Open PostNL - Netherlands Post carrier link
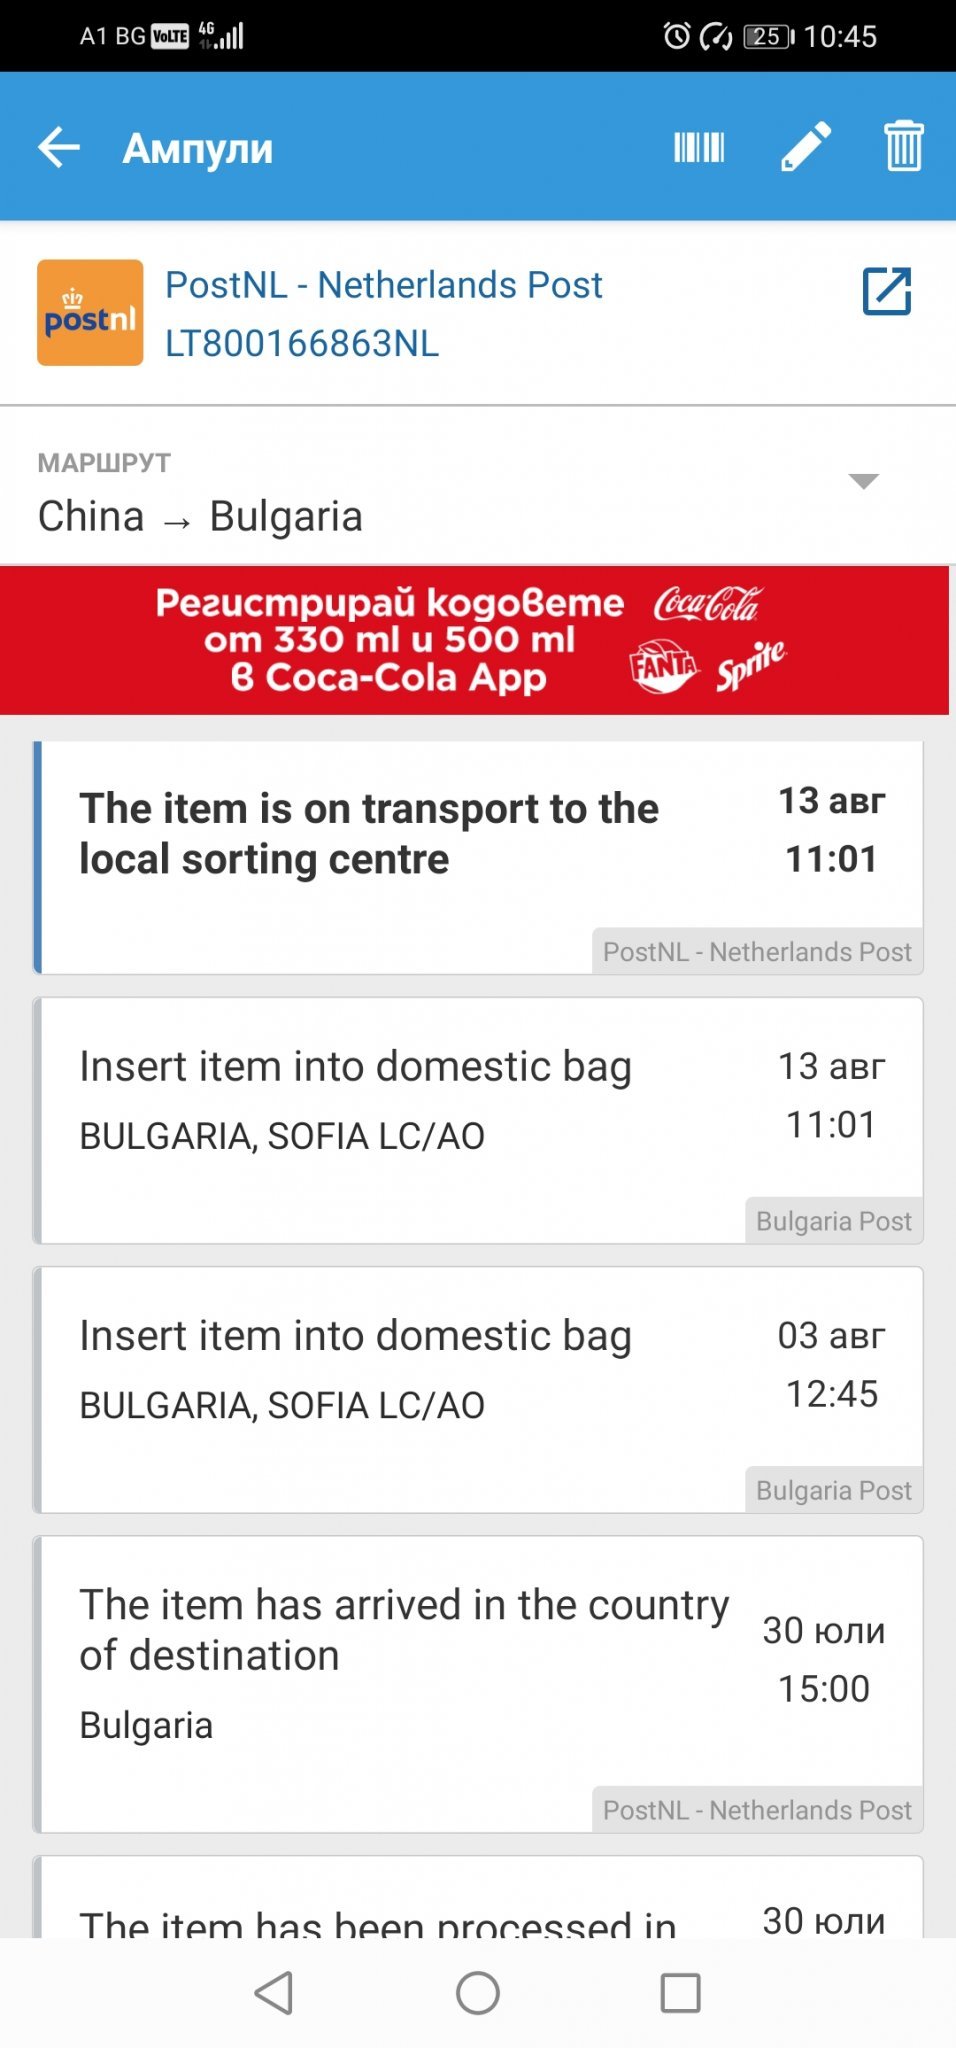The width and height of the screenshot is (956, 2048). 383,285
